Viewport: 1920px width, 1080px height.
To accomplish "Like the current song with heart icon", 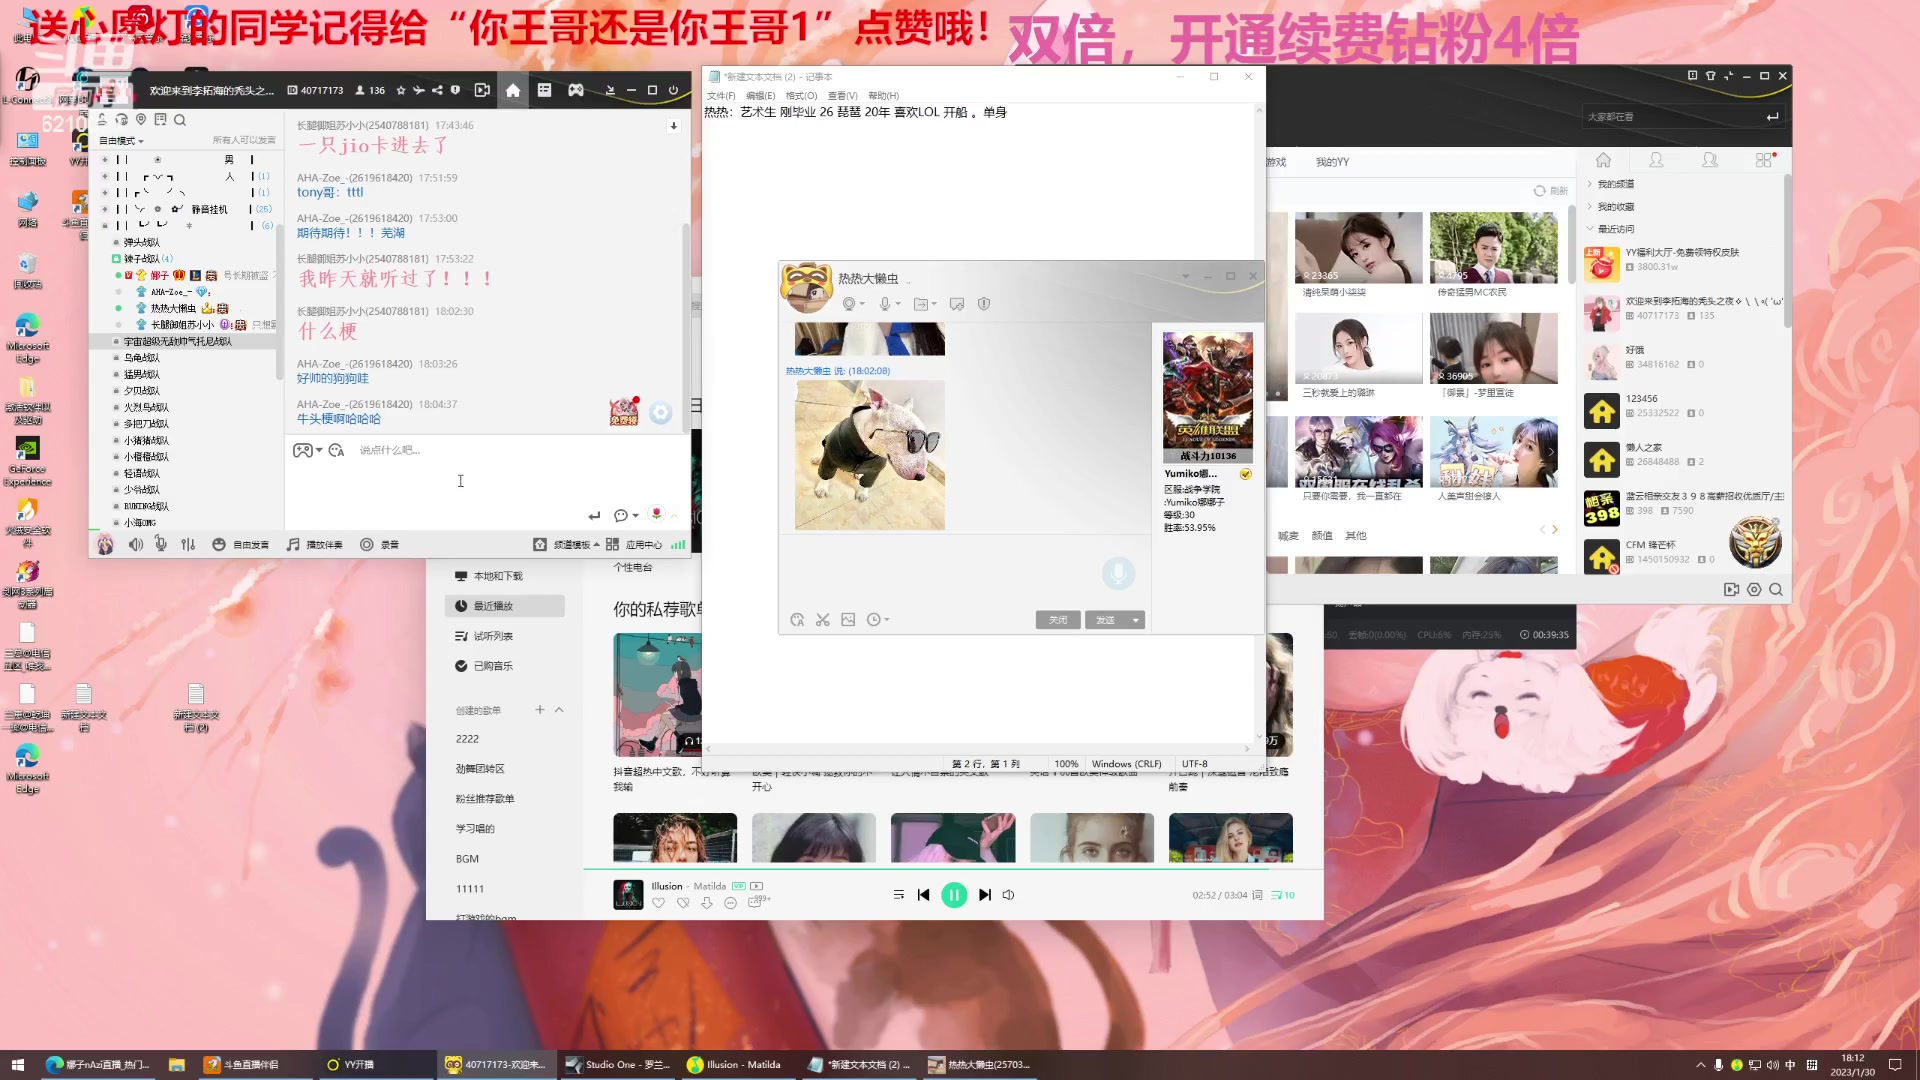I will click(658, 903).
